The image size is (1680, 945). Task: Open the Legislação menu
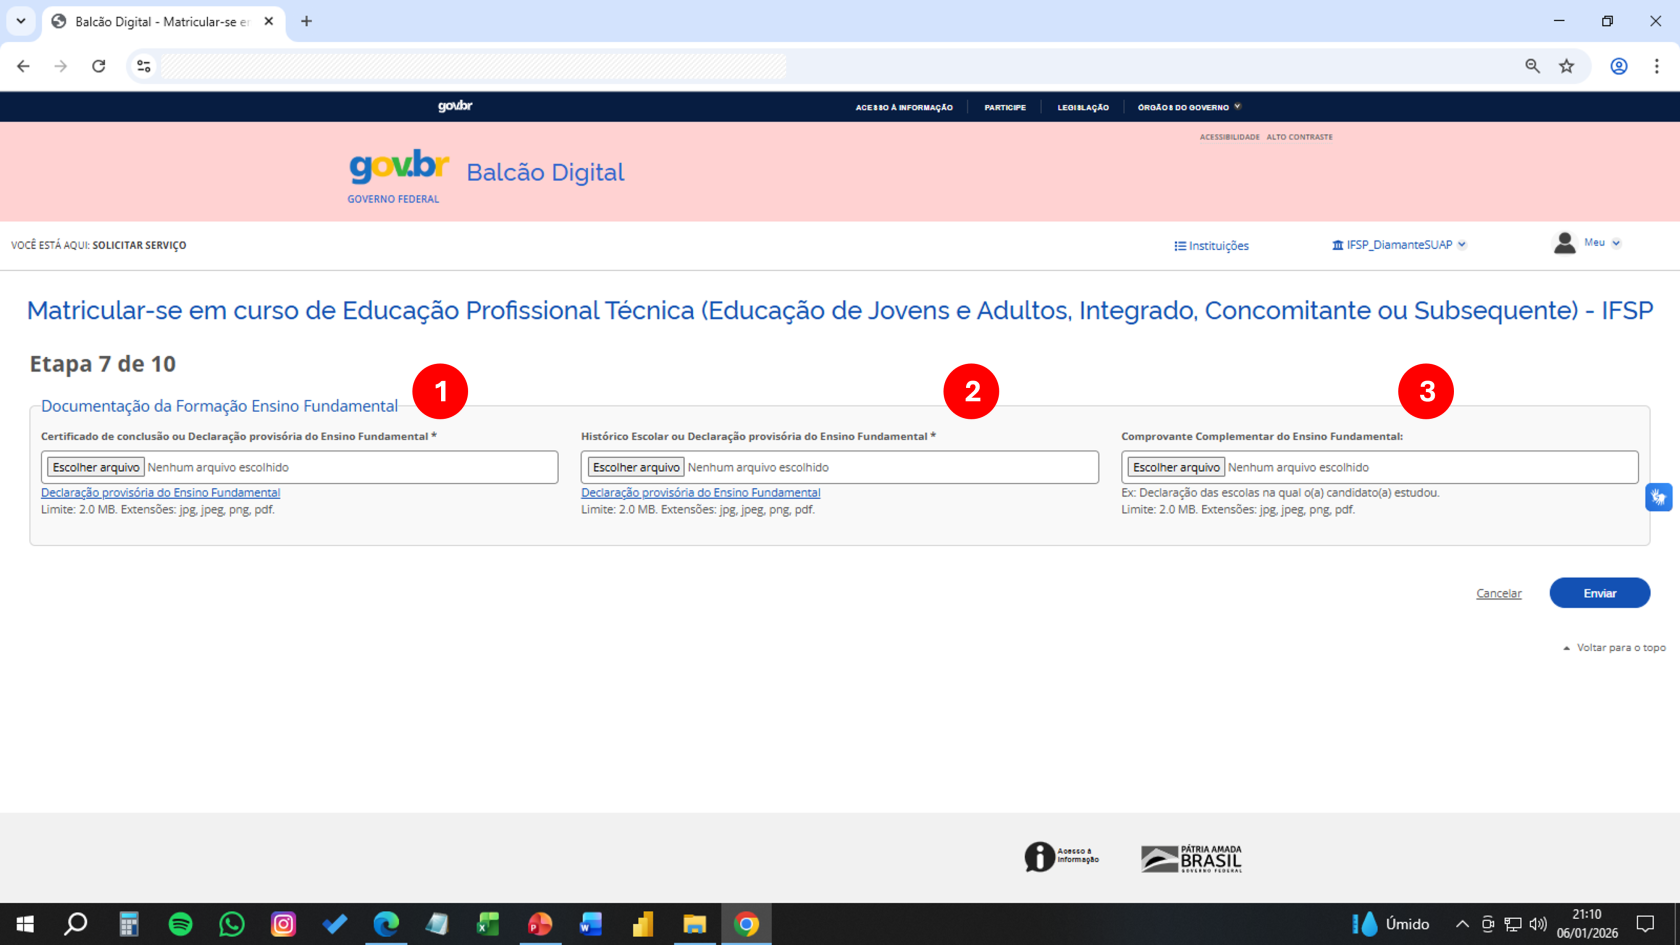point(1082,107)
